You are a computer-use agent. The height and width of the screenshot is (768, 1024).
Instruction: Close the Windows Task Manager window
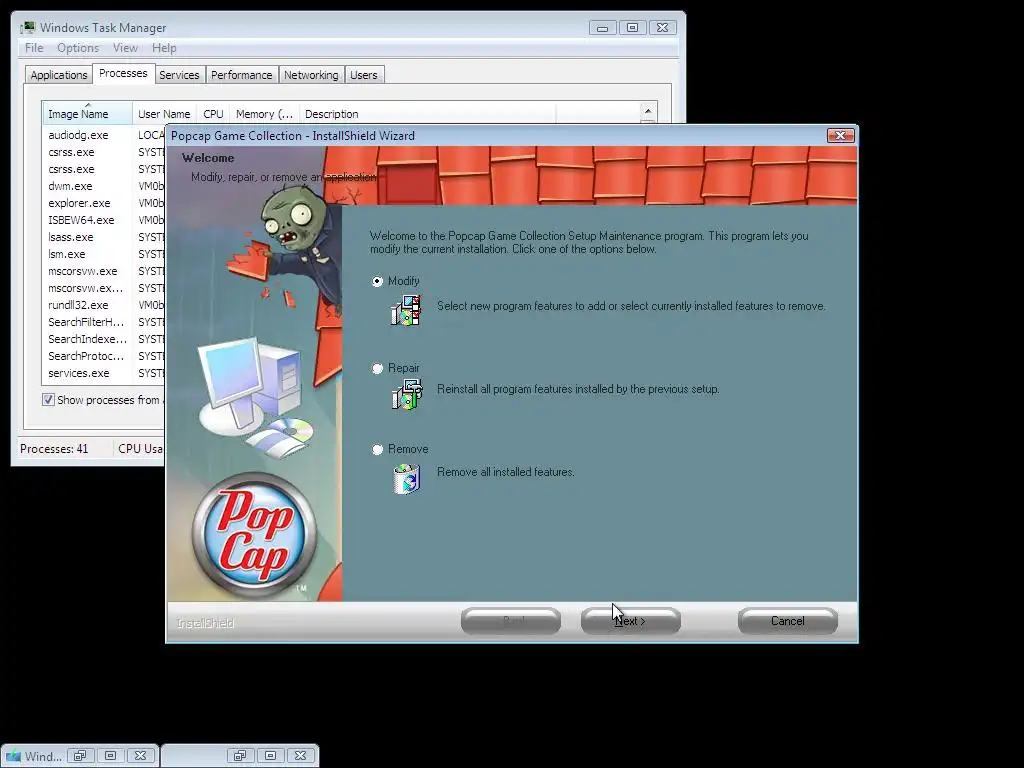(662, 27)
